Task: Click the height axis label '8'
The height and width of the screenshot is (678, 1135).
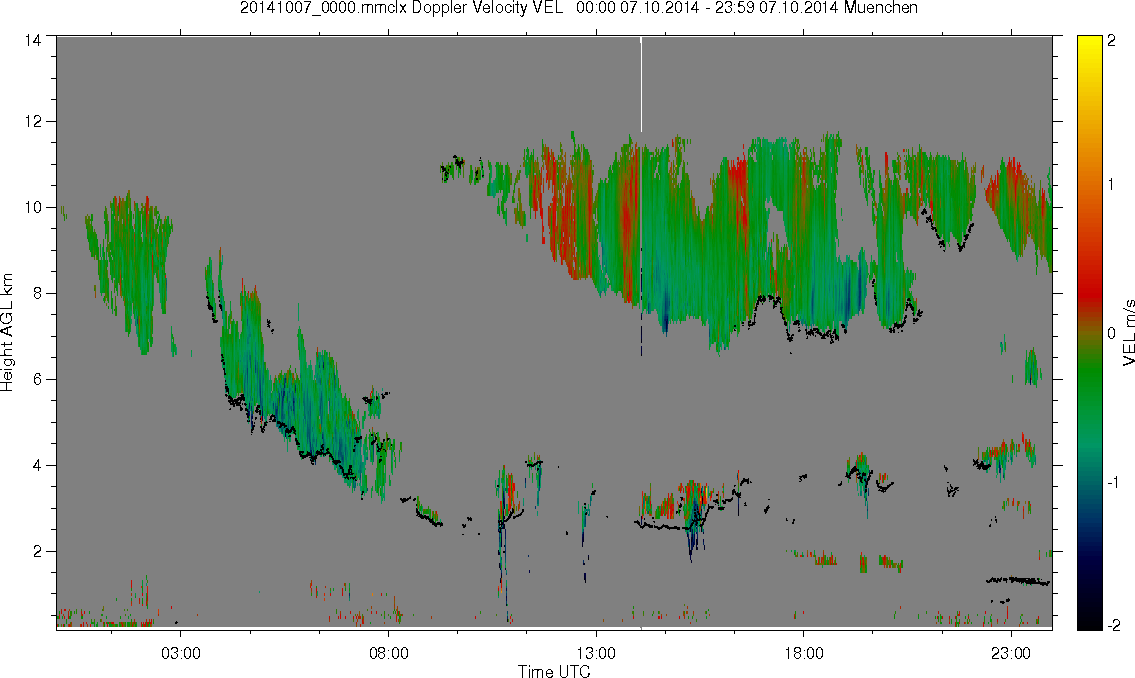Action: point(36,294)
